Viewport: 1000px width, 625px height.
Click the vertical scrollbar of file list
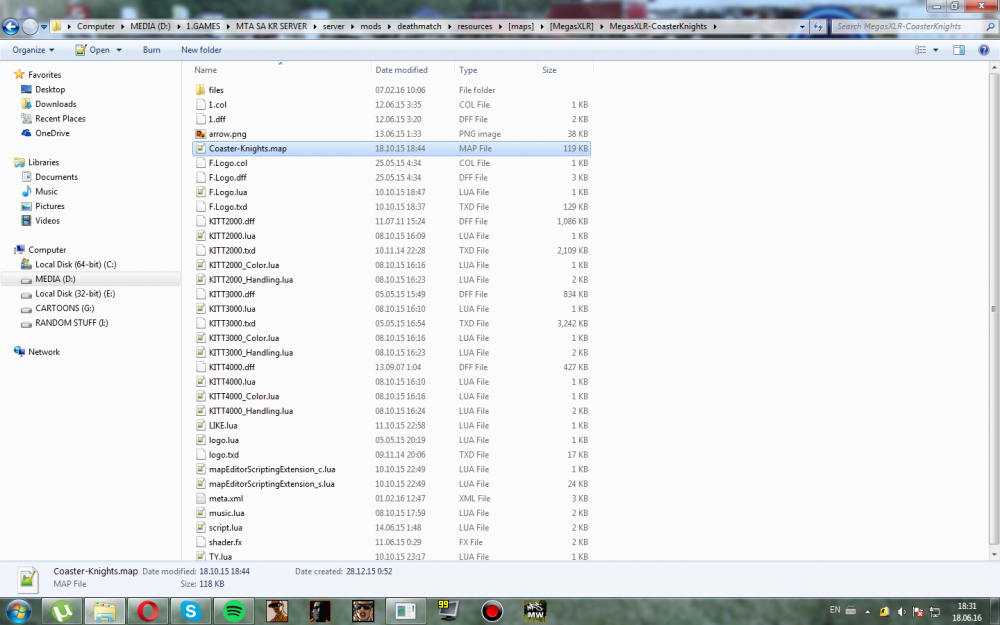993,300
